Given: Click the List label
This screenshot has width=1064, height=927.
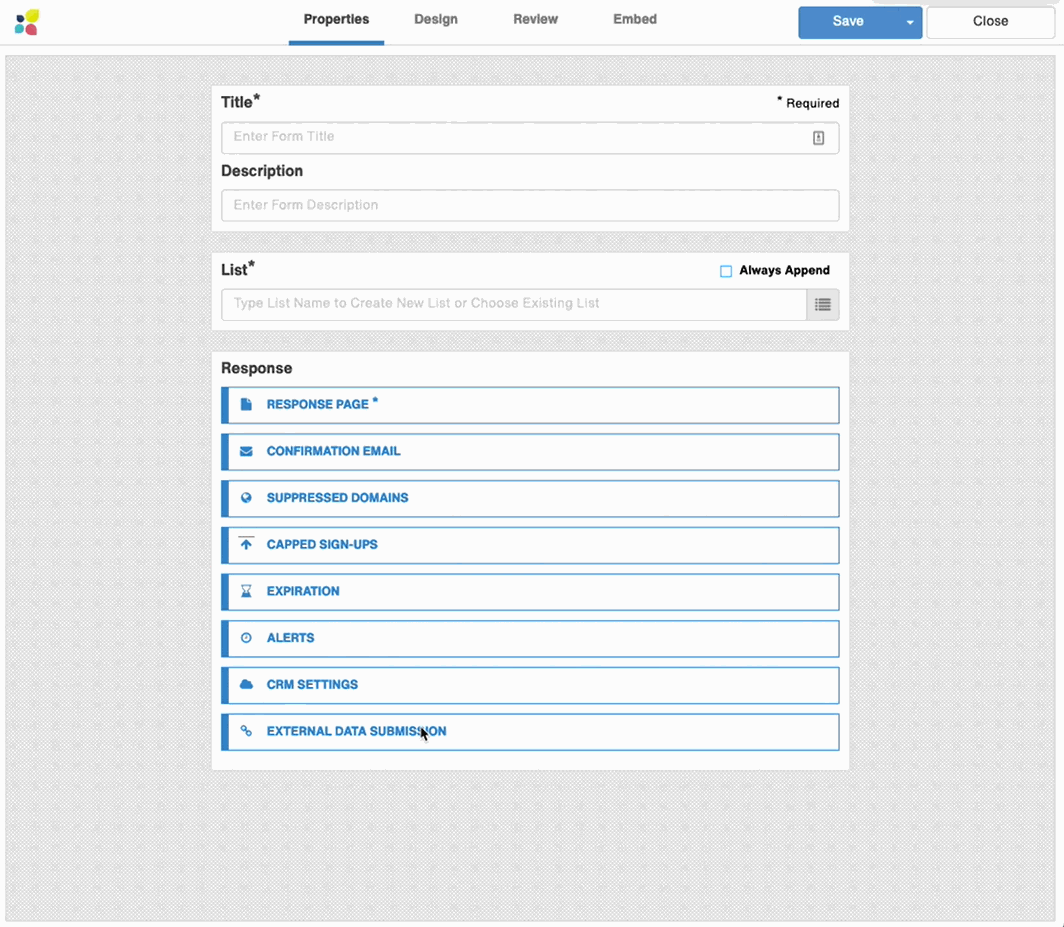Looking at the screenshot, I should tap(238, 269).
